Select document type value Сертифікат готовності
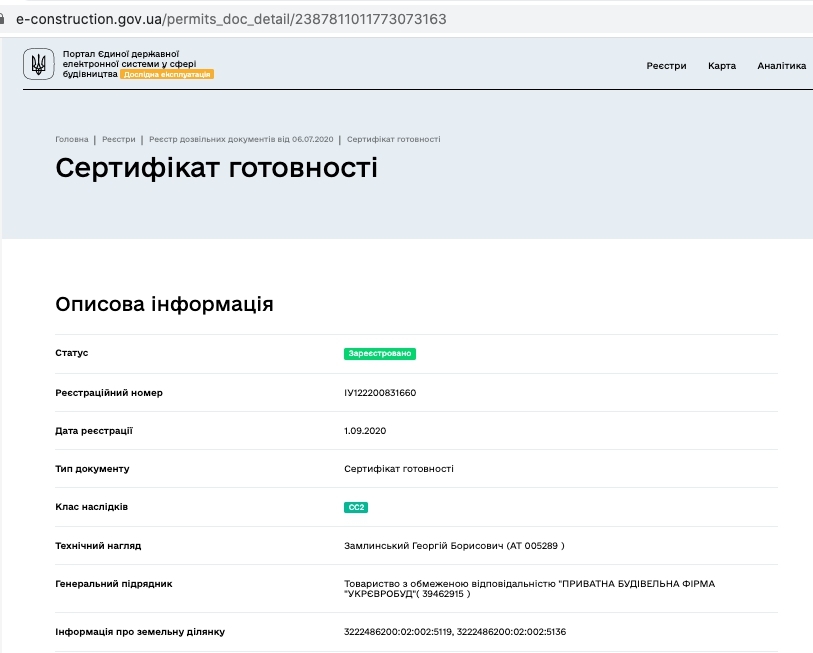 click(399, 468)
